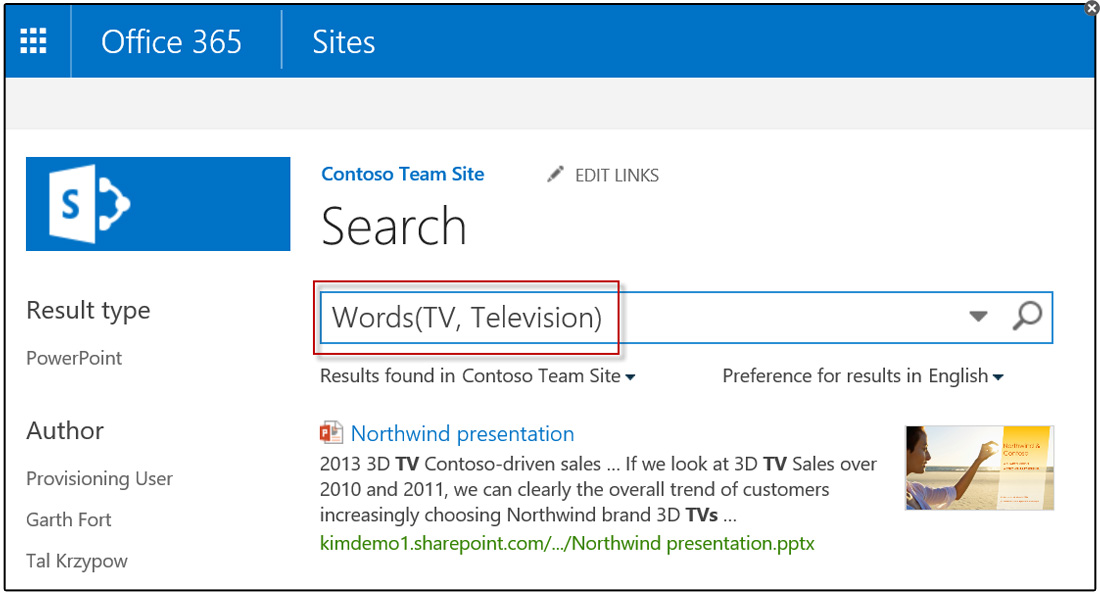Close the image overlay with X button

pyautogui.click(x=1092, y=8)
